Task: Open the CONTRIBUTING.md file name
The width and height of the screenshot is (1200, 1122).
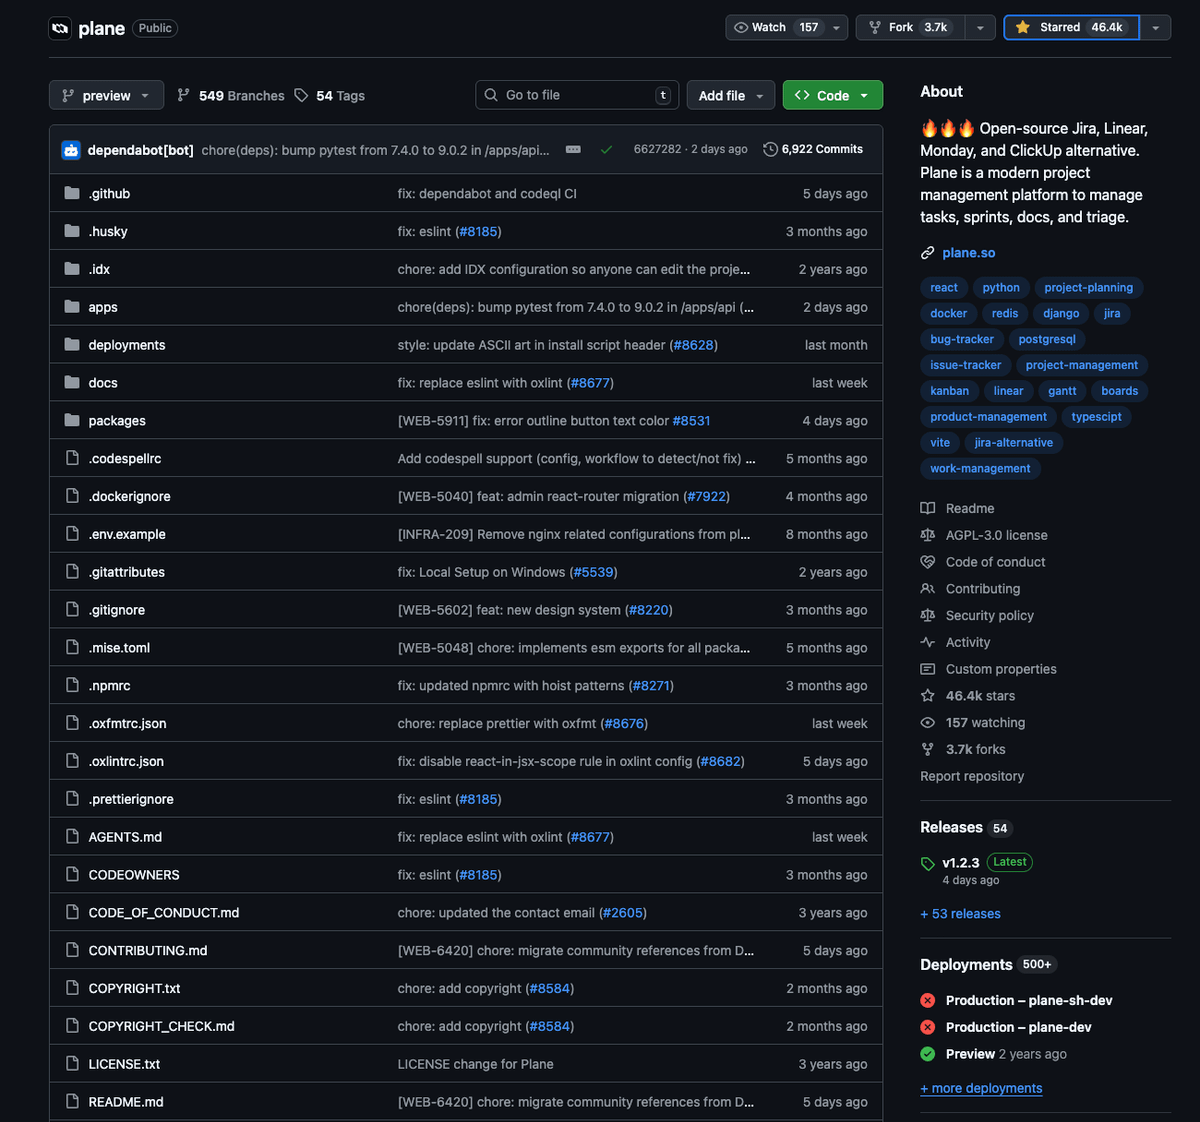Action: pos(148,950)
